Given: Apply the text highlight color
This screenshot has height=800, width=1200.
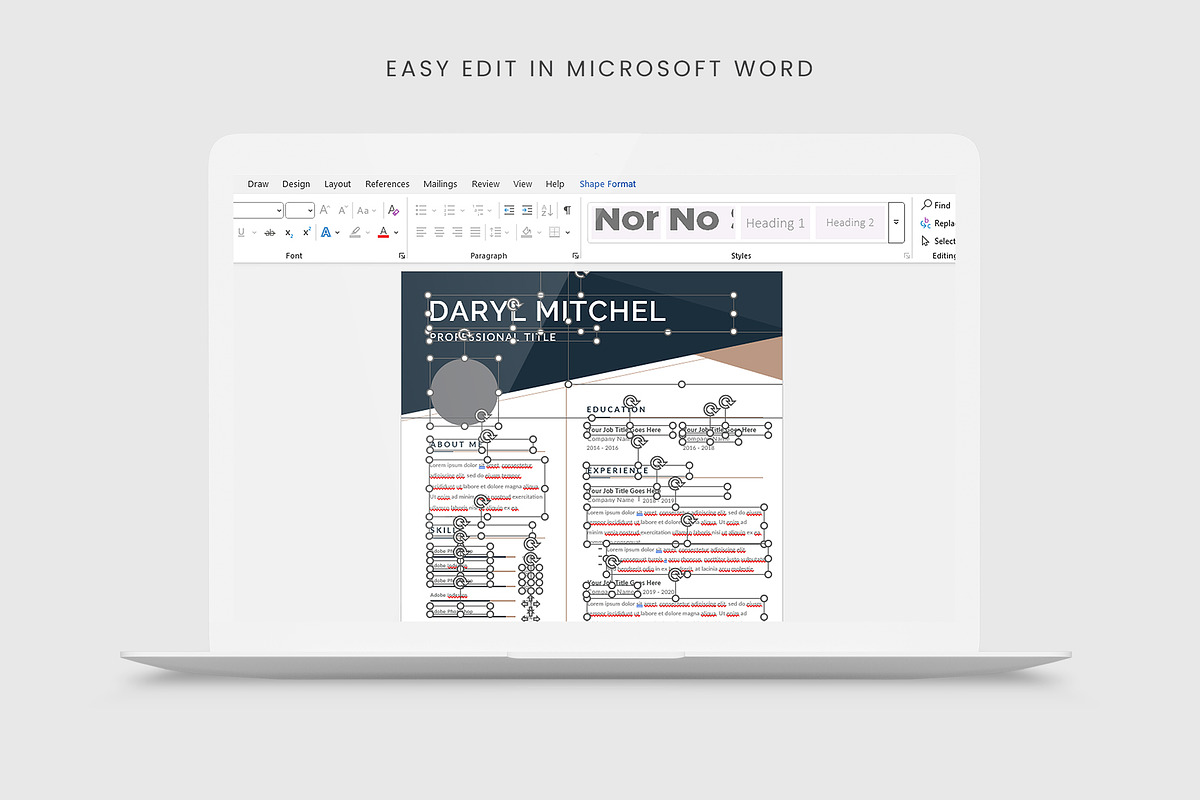Looking at the screenshot, I should [354, 232].
